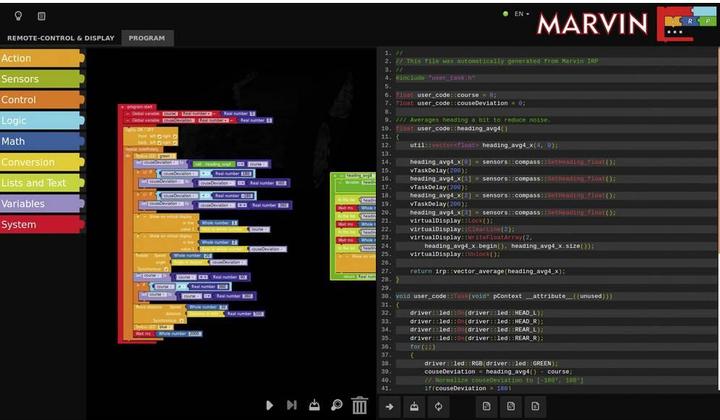
Task: Select the PROGRAM tab
Action: click(x=147, y=38)
